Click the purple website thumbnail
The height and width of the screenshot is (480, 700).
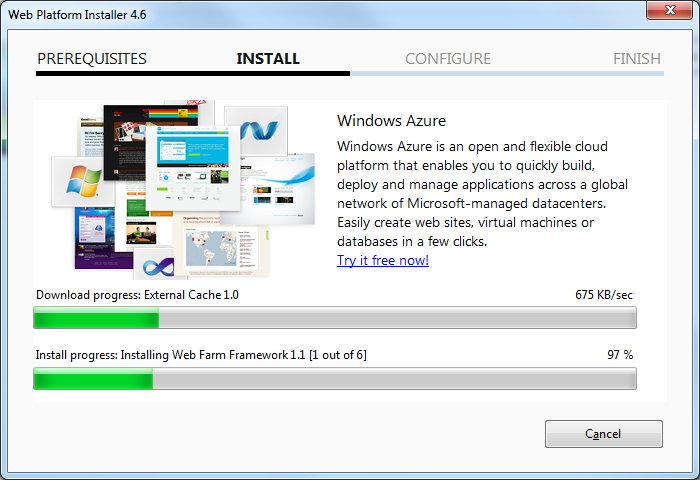tap(95, 238)
